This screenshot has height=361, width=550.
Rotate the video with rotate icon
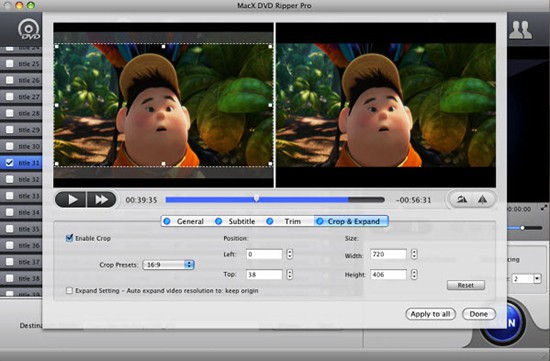point(462,200)
